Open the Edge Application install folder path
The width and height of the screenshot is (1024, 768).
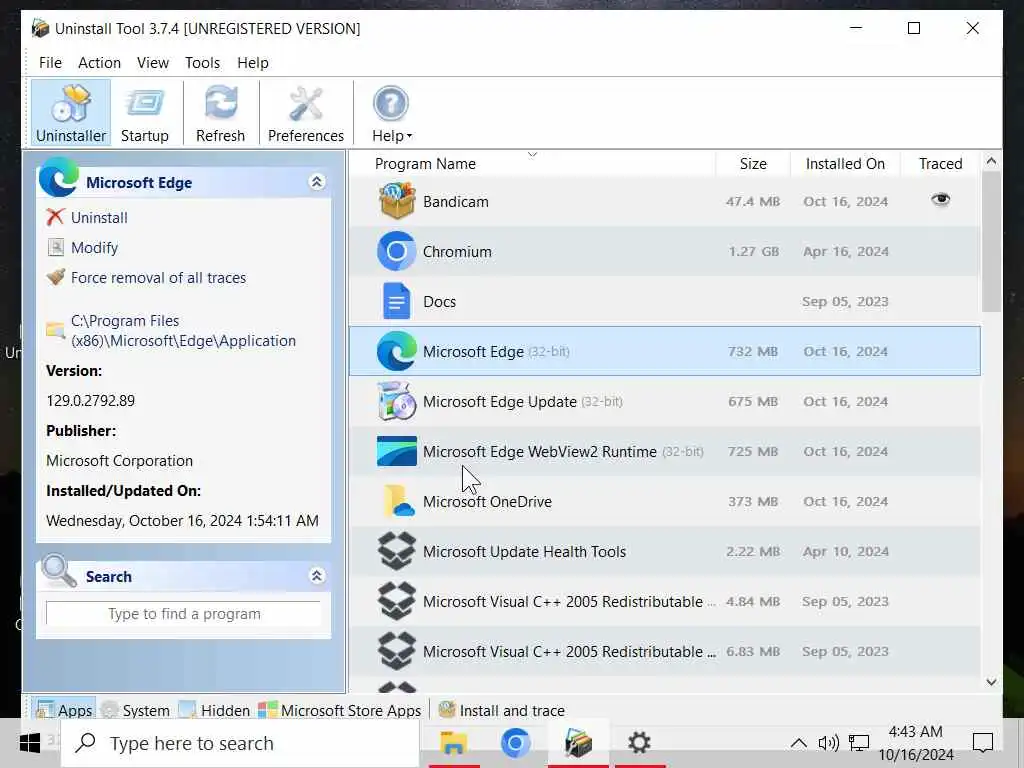(x=183, y=330)
